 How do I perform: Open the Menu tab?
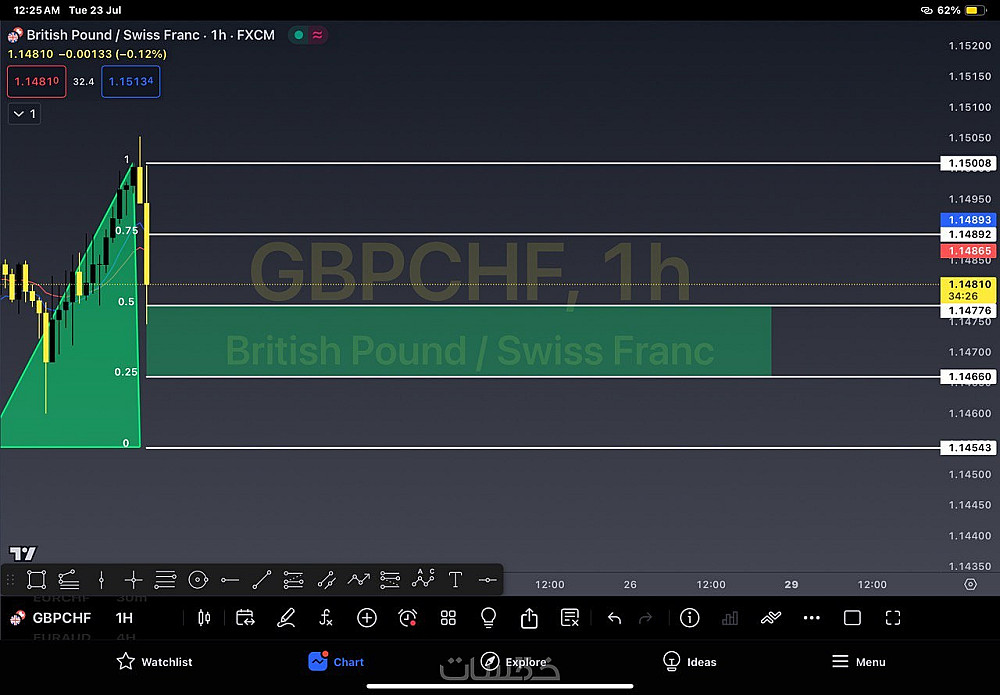858,662
